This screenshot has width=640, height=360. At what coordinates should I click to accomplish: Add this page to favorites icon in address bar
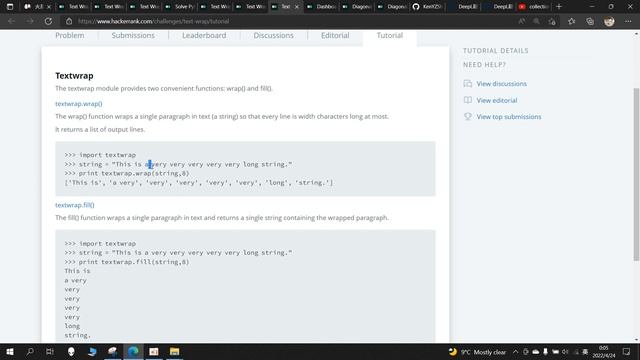coord(552,21)
